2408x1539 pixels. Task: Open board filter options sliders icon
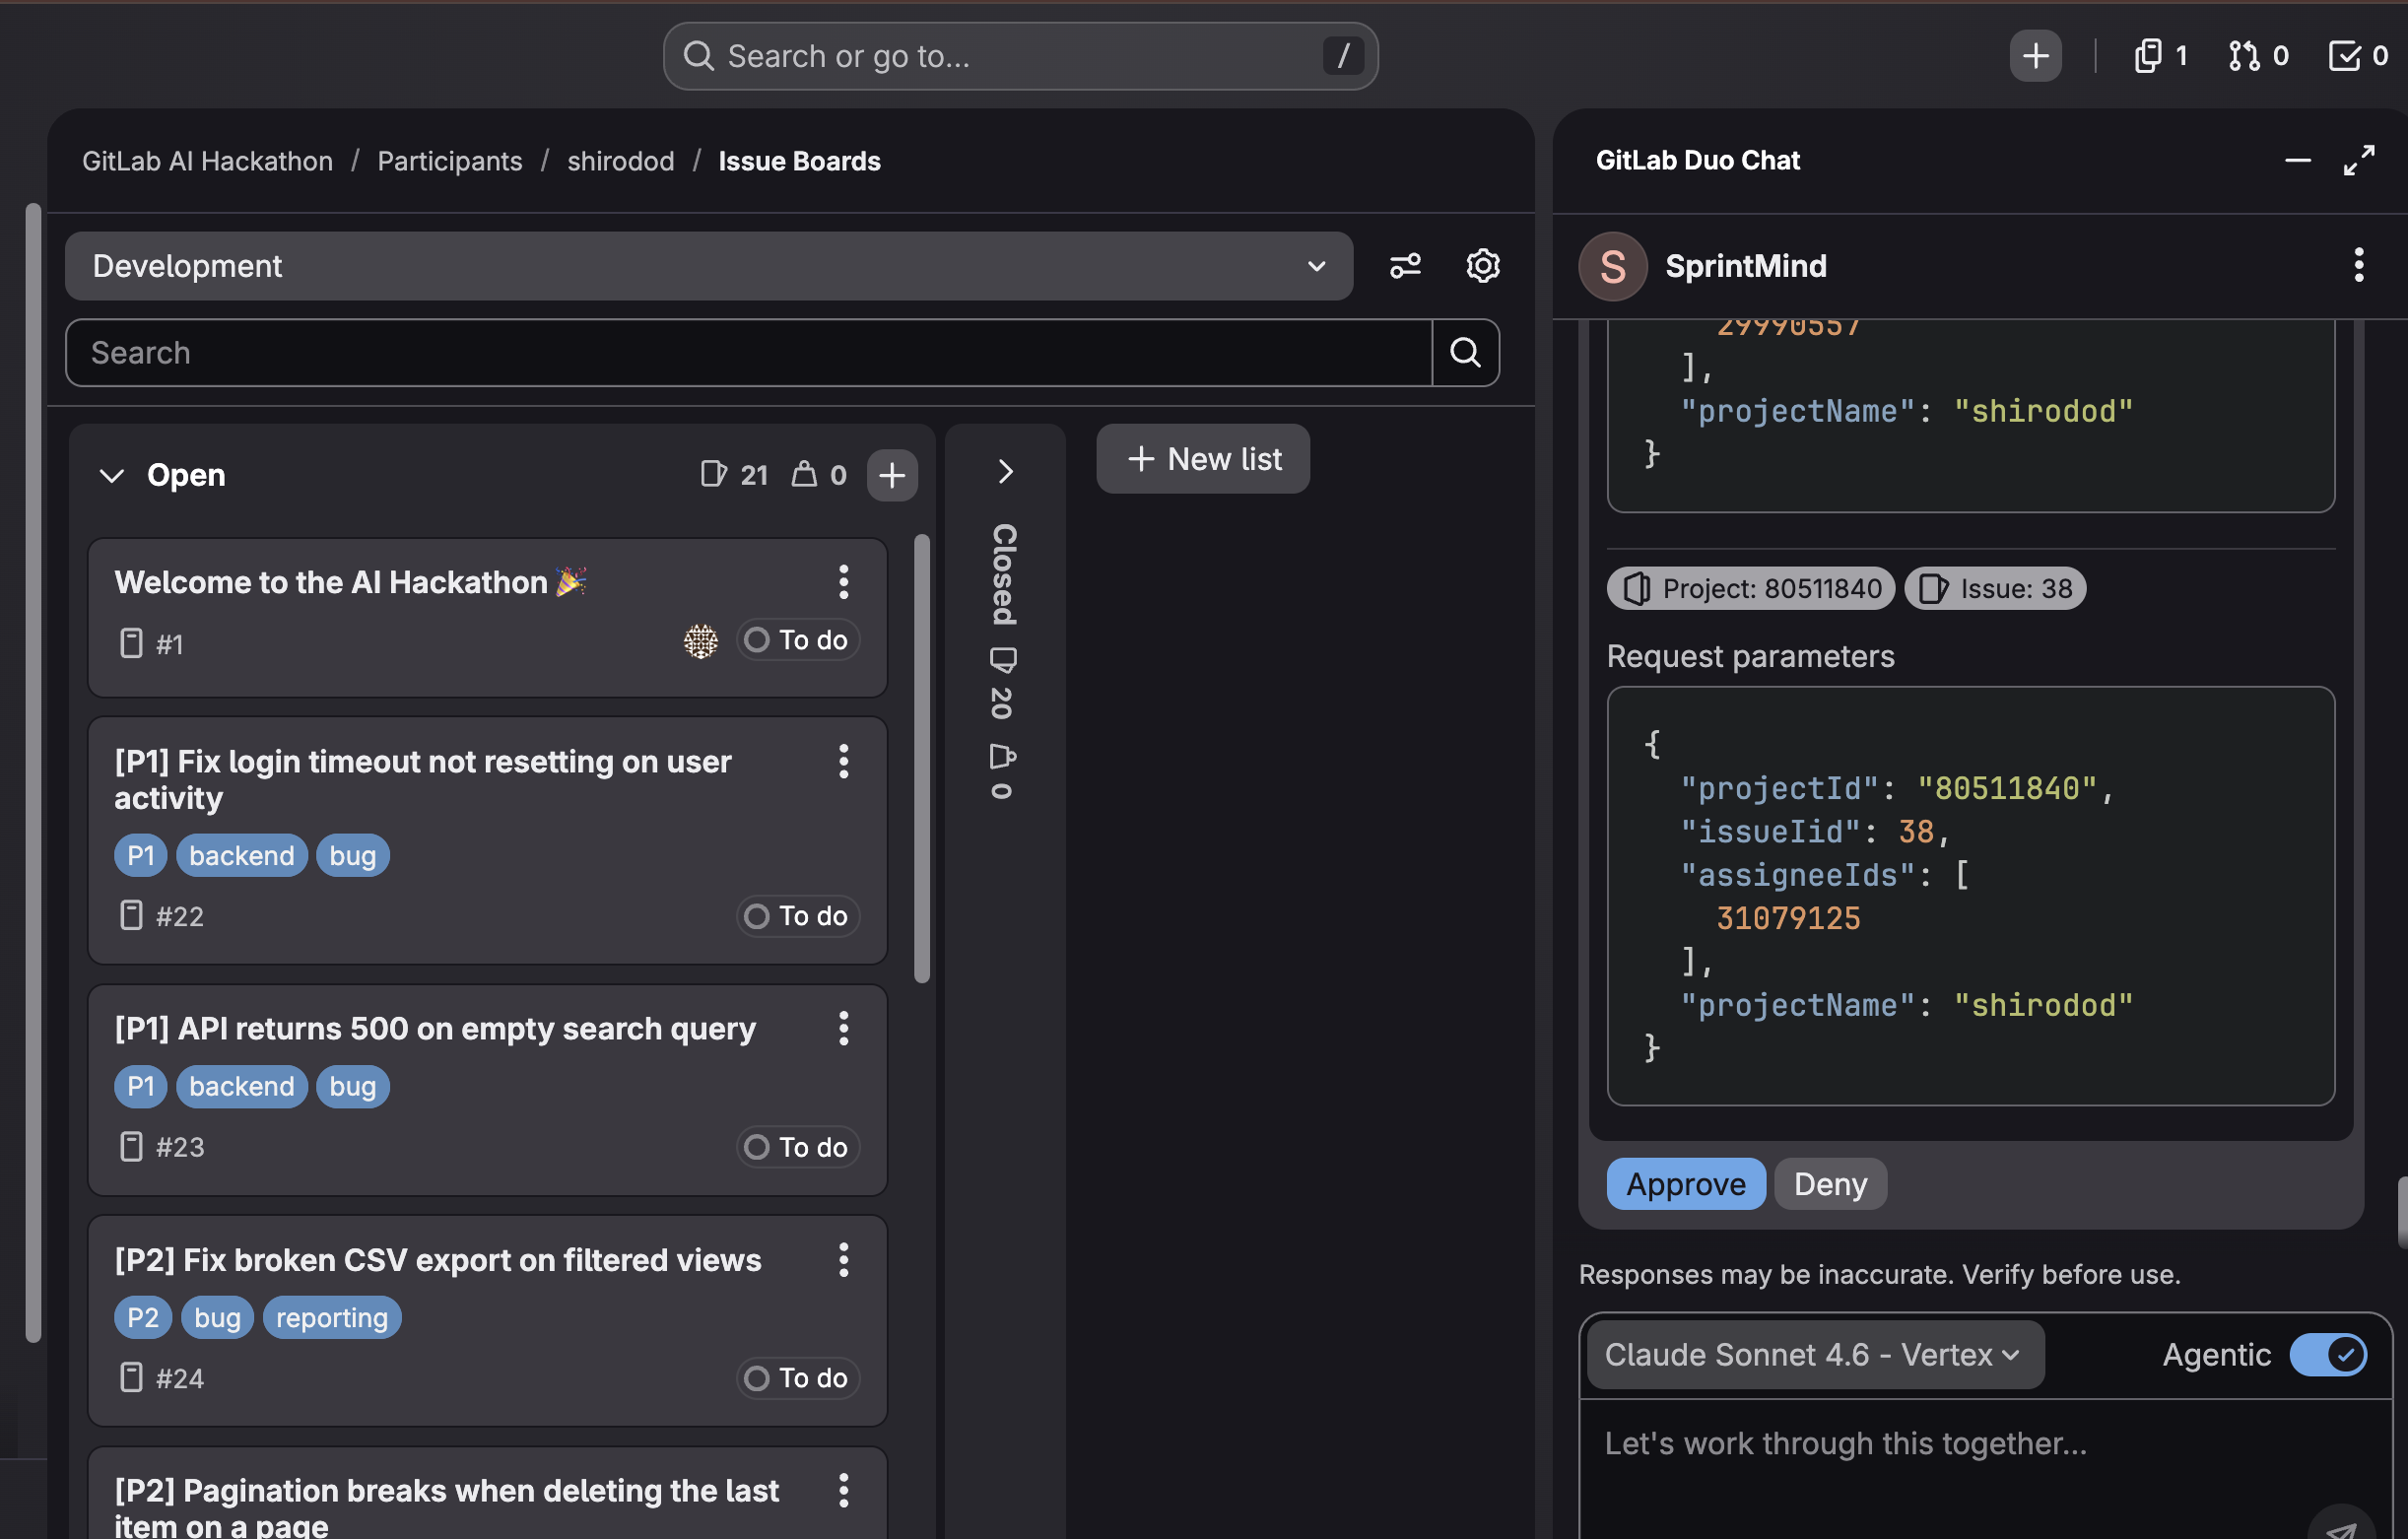point(1404,266)
